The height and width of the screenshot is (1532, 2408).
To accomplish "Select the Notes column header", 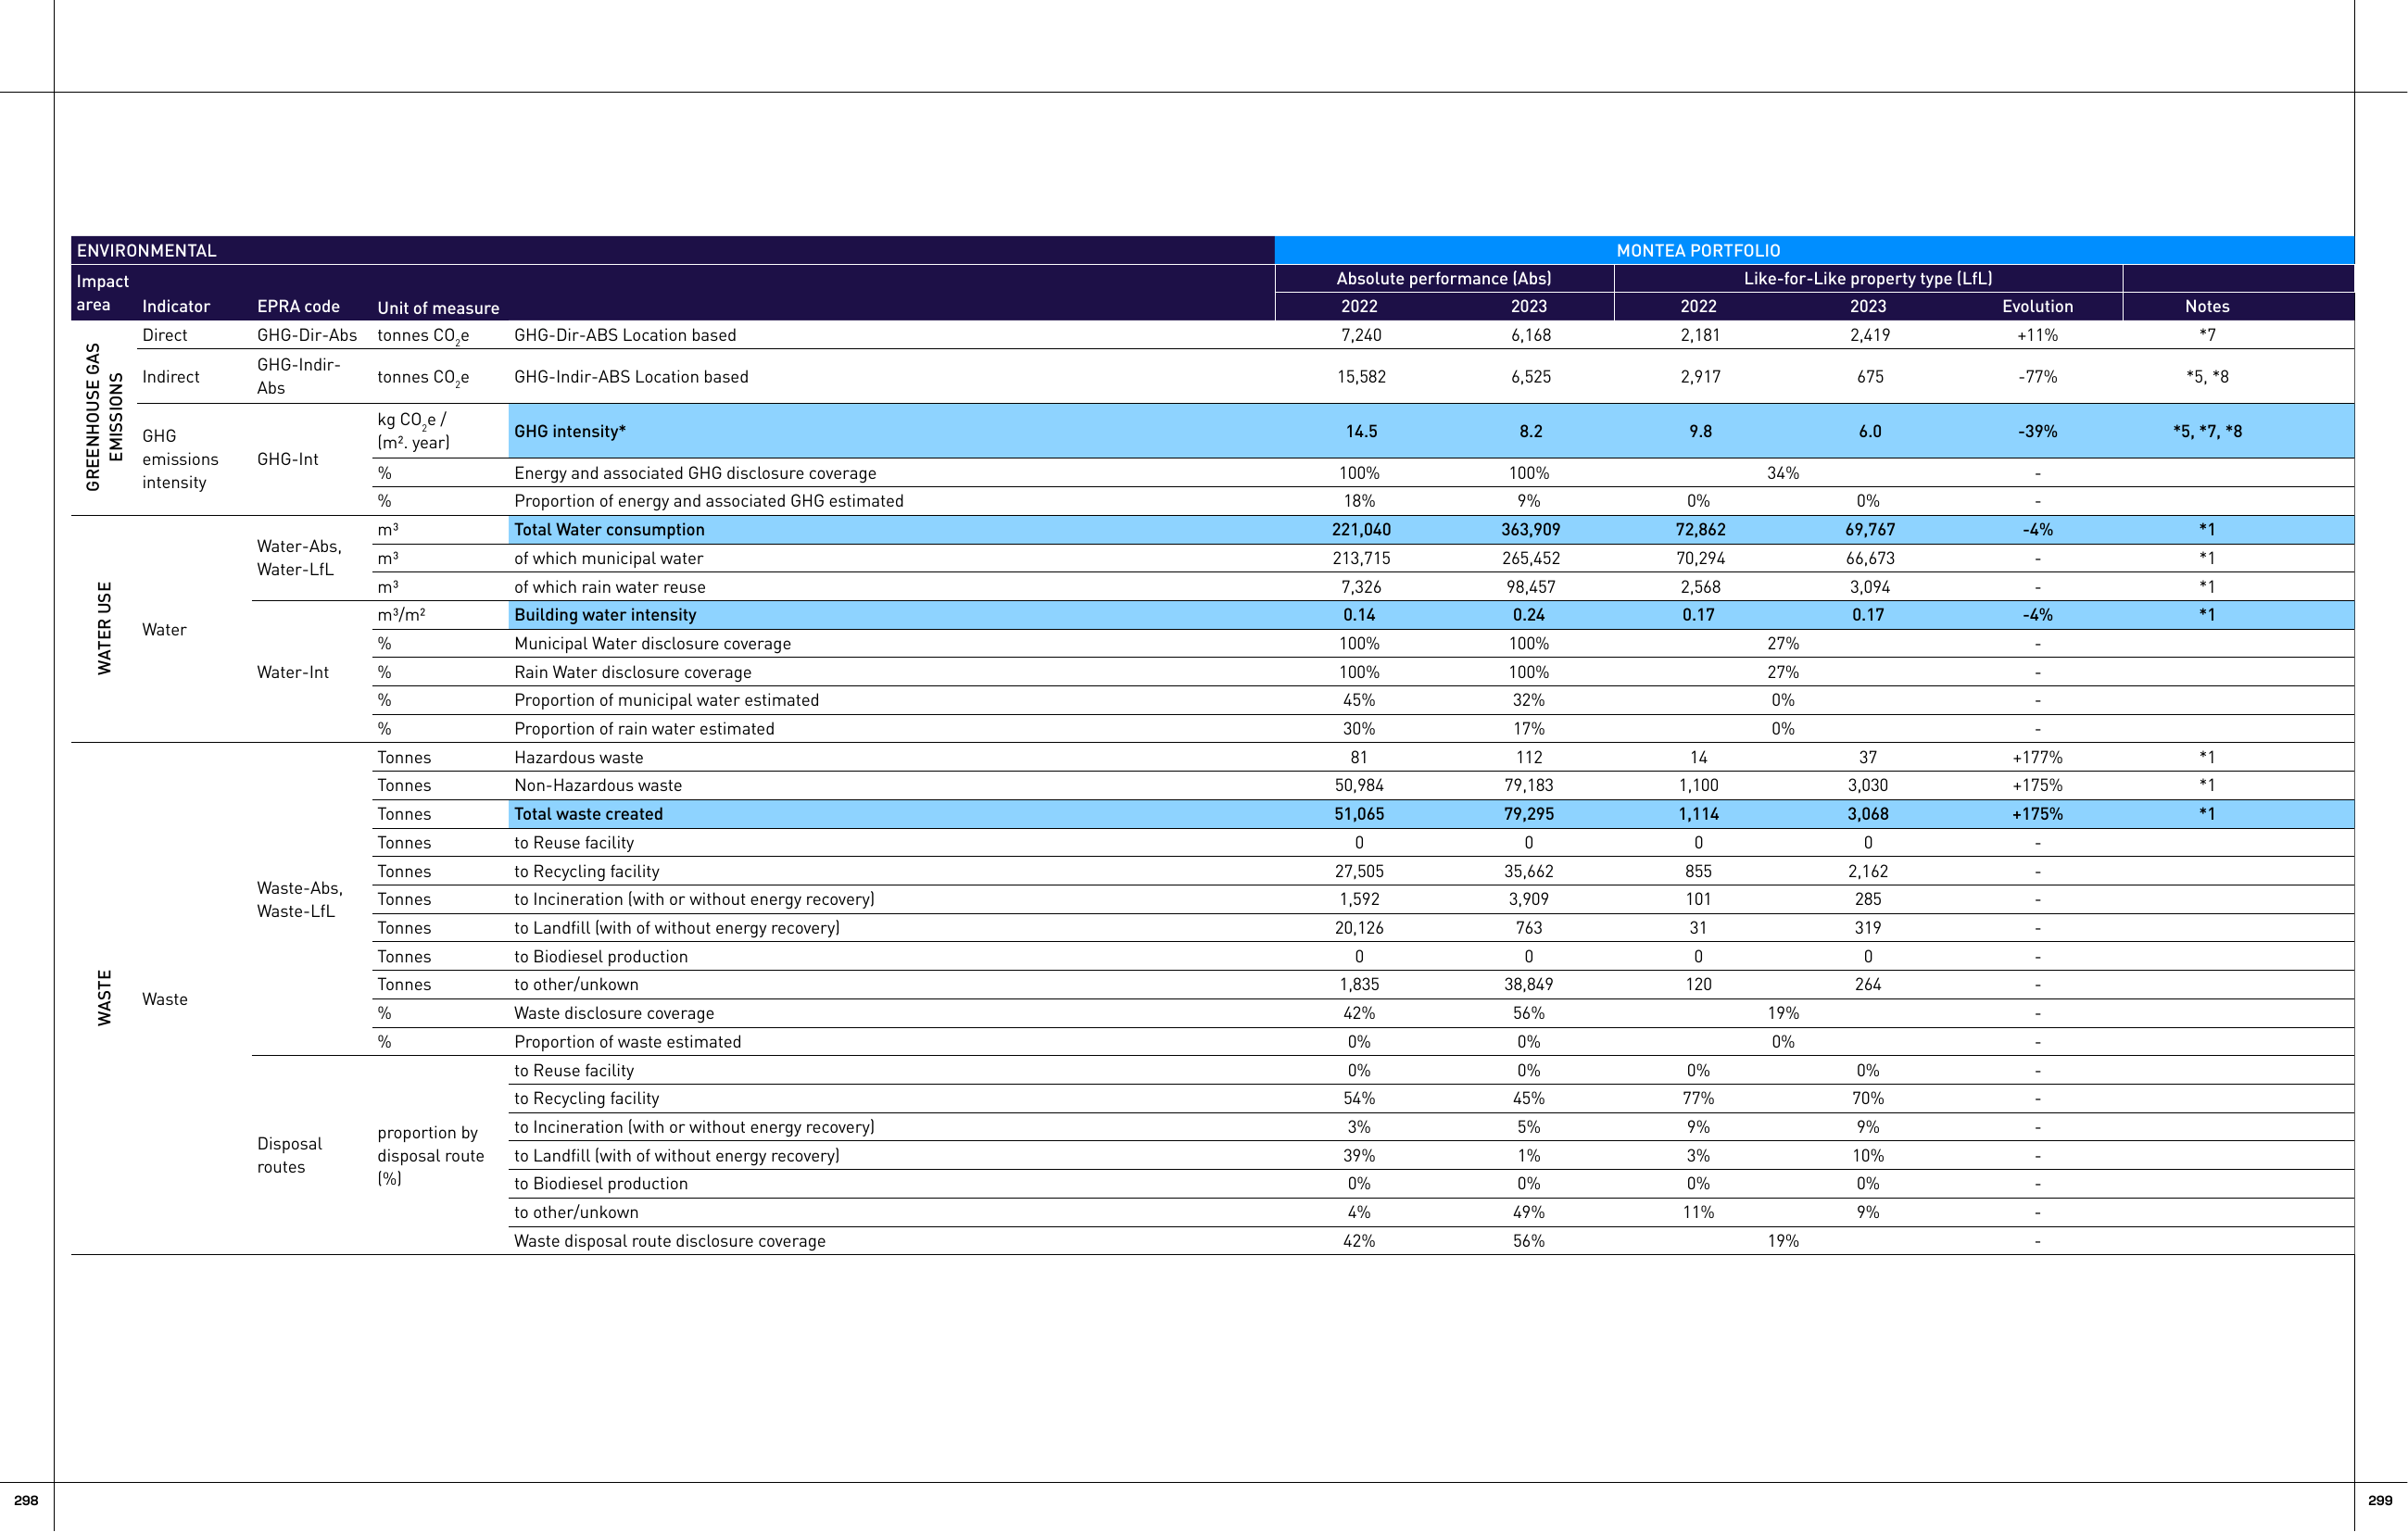I will 2207,307.
